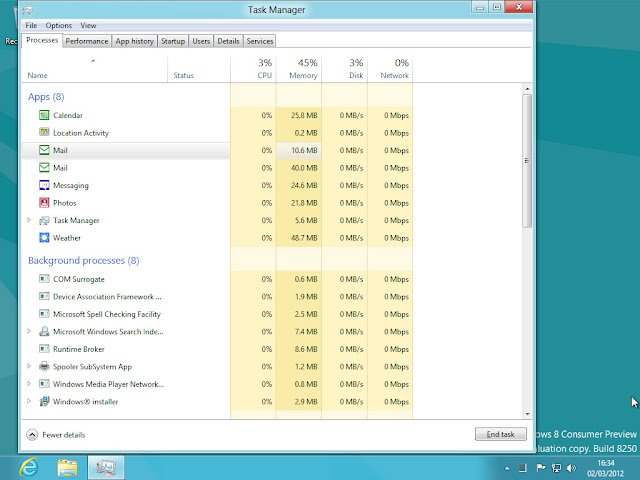The width and height of the screenshot is (640, 480).
Task: Click the Location Activity icon
Action: [x=44, y=132]
